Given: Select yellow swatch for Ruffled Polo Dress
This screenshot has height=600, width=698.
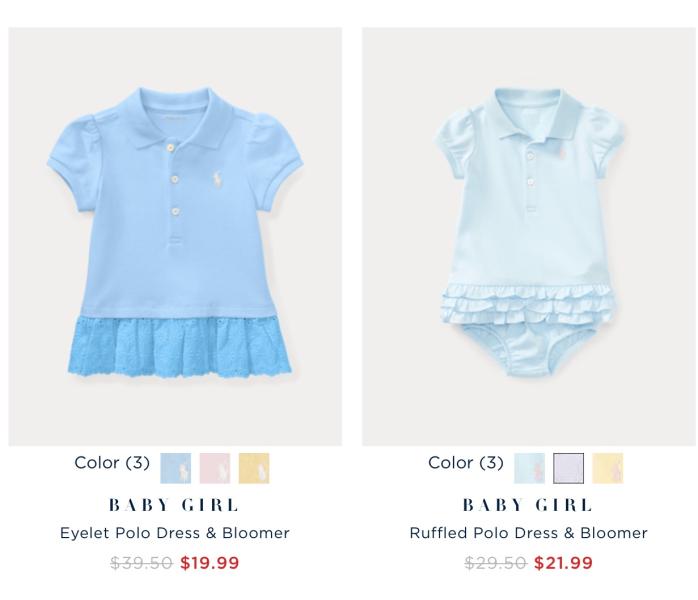Looking at the screenshot, I should coord(608,468).
